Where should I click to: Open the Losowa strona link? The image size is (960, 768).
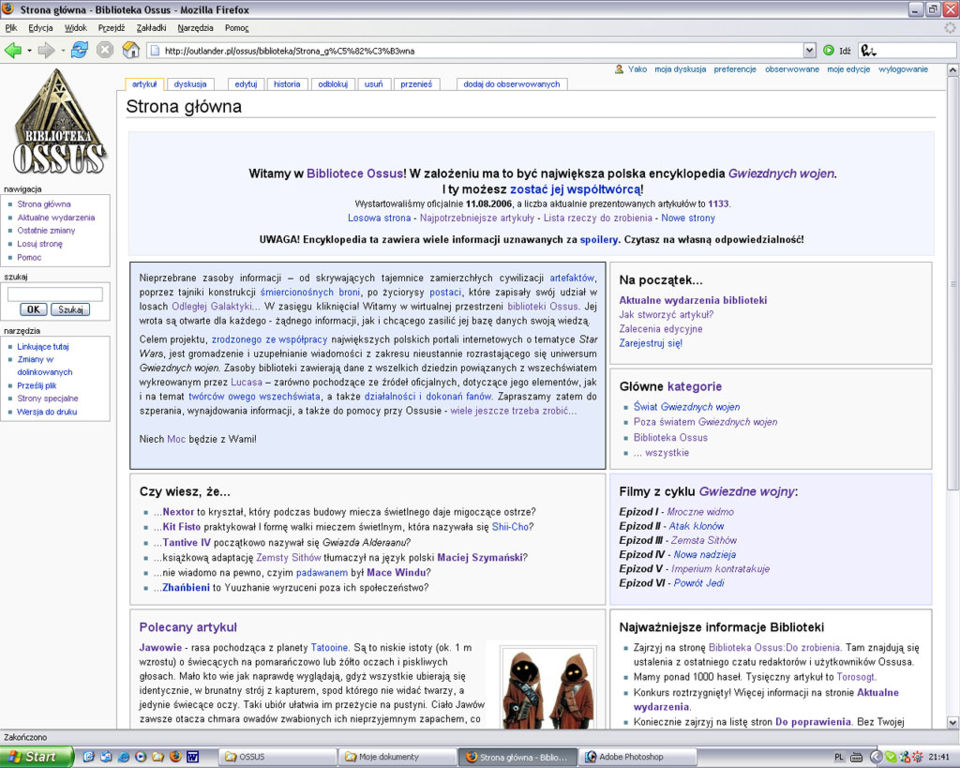(x=379, y=217)
